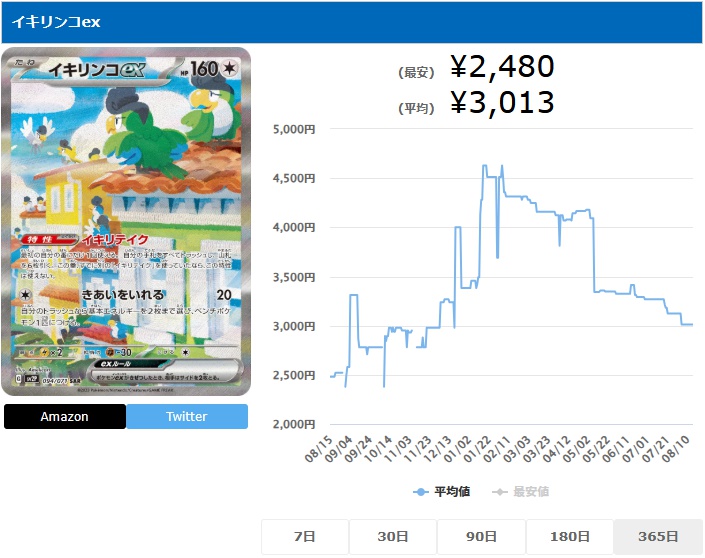
Task: Toggle the 平均値 legend series
Action: click(x=442, y=492)
